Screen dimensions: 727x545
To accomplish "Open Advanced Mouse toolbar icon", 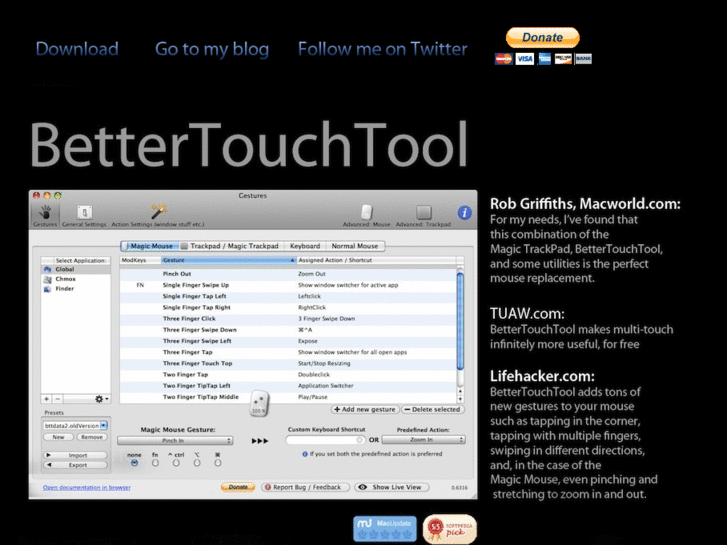I will (x=366, y=212).
